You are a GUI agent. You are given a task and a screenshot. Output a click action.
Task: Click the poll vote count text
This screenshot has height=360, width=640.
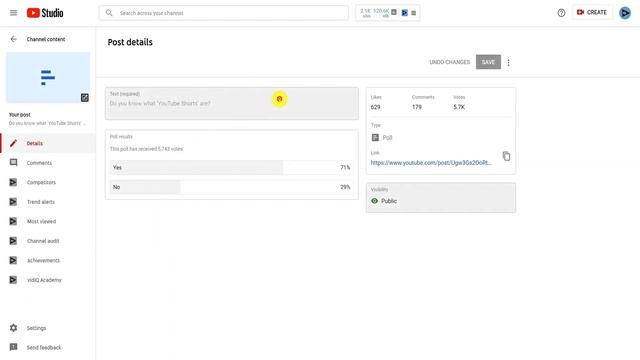click(x=146, y=149)
